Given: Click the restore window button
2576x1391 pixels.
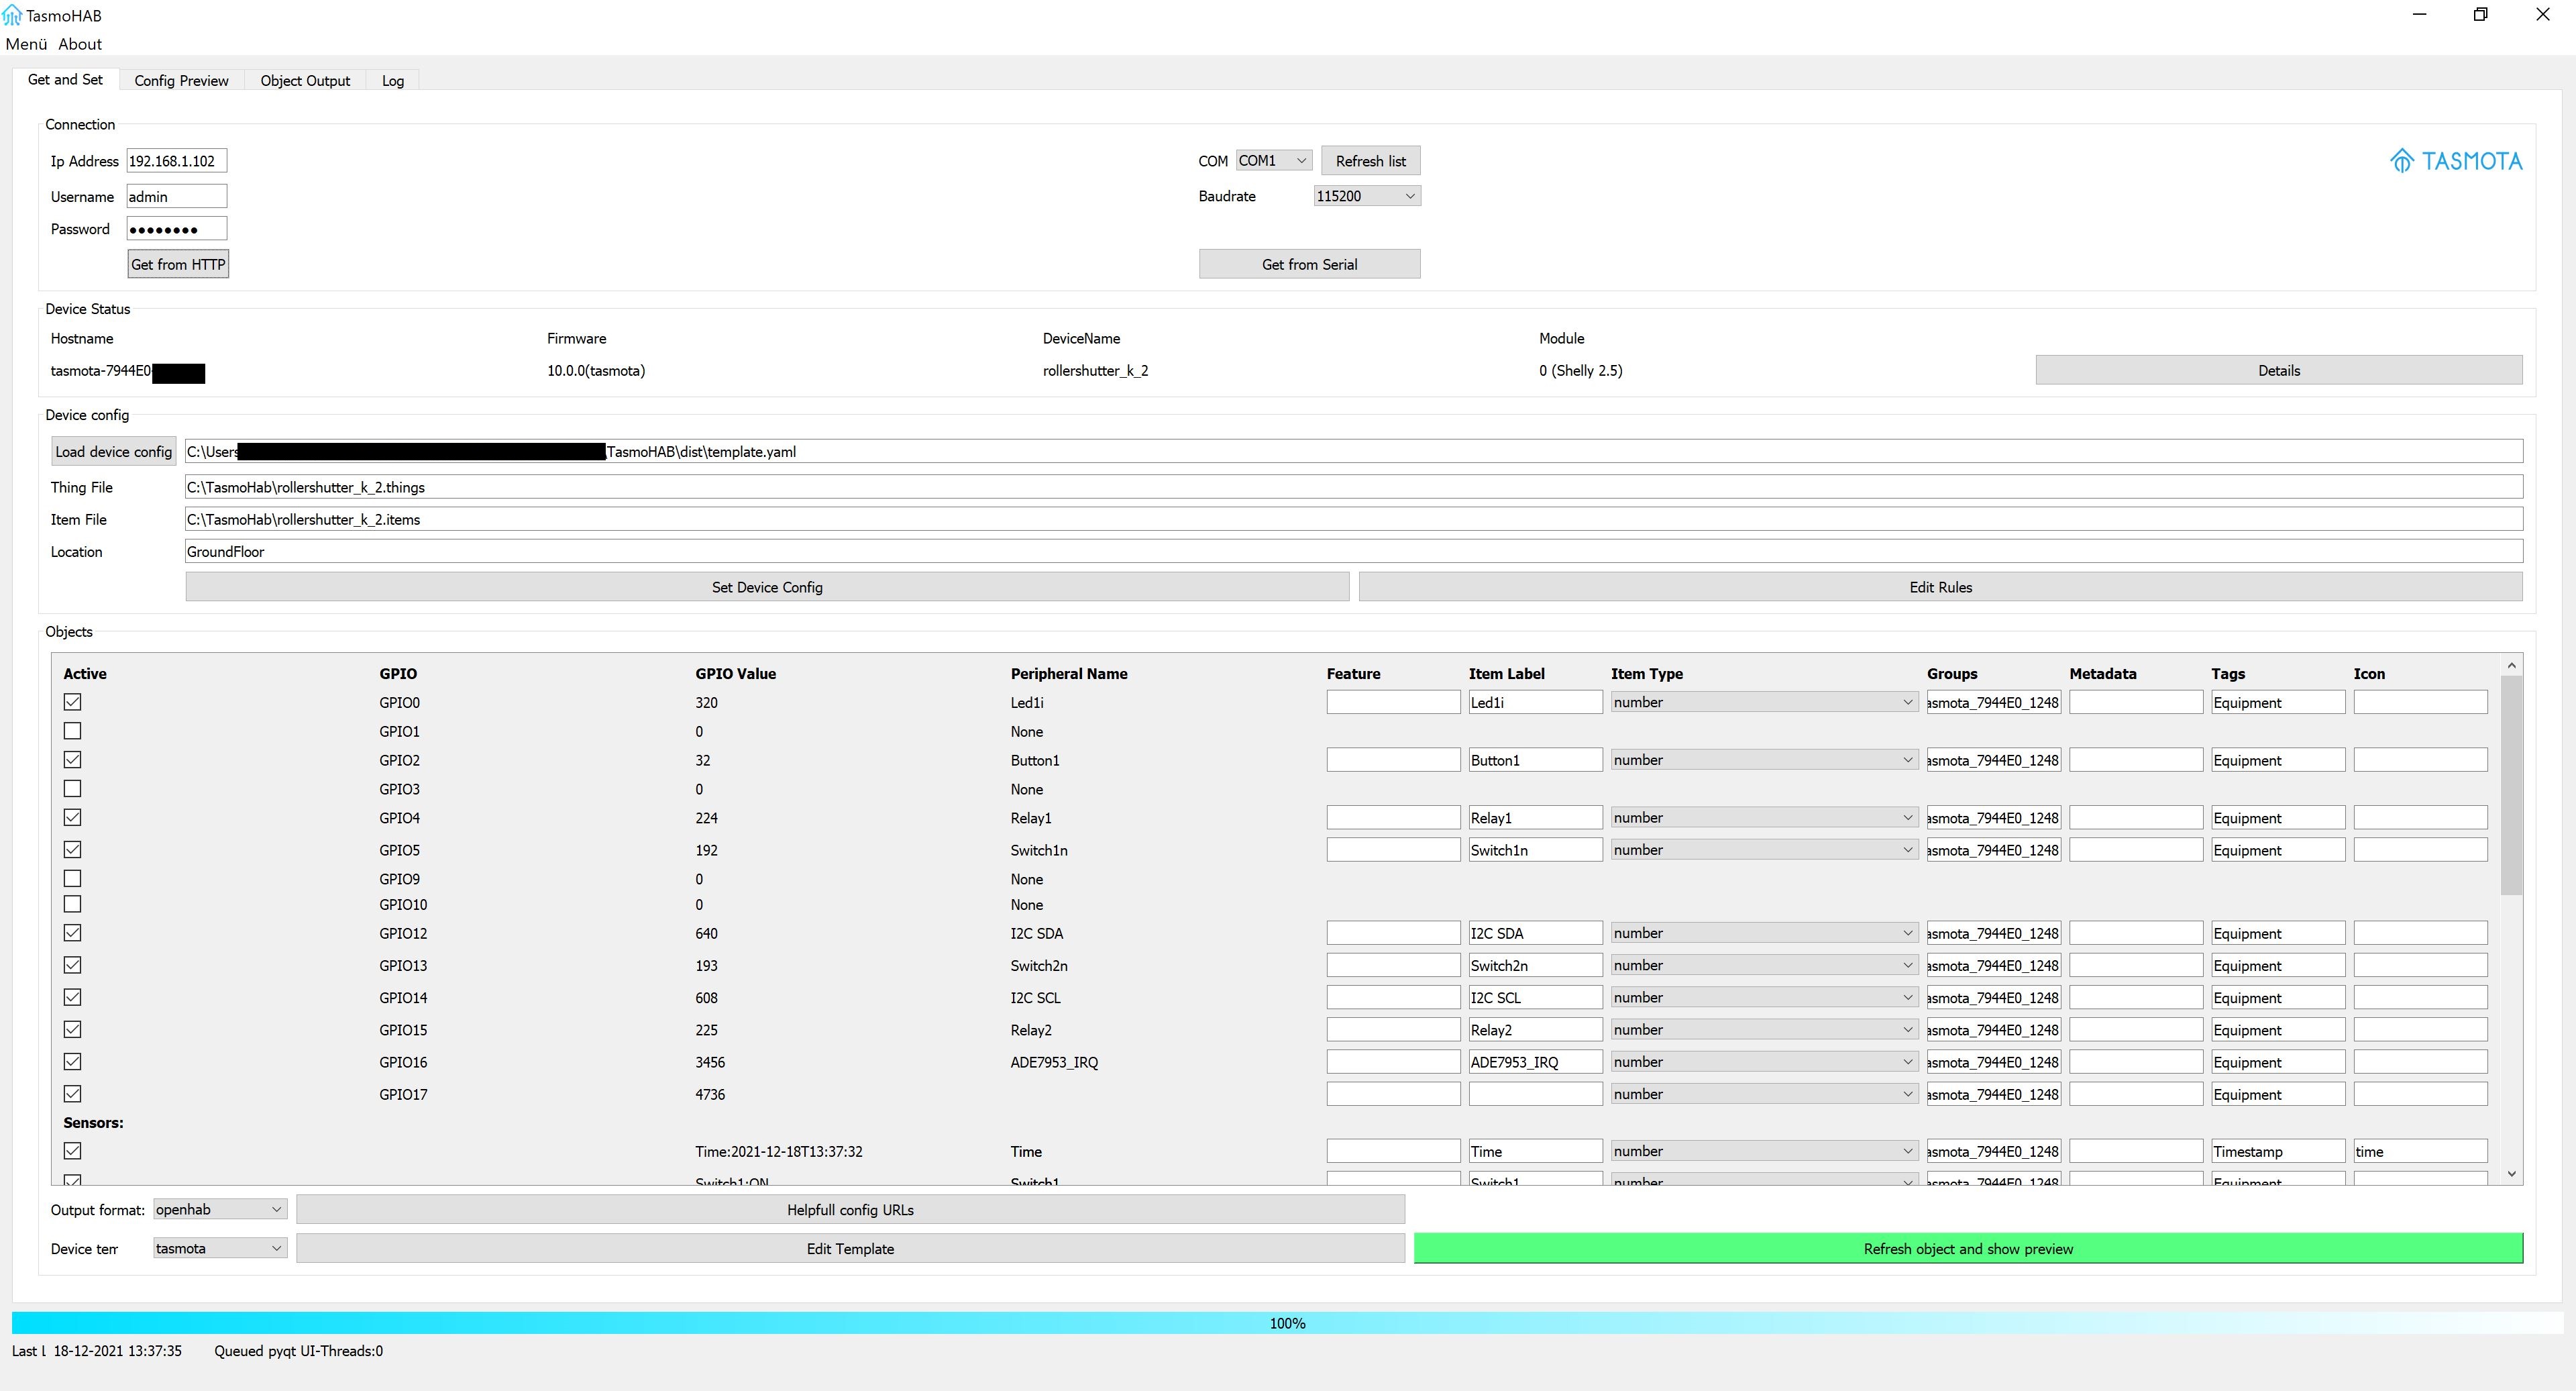Looking at the screenshot, I should 2480,15.
